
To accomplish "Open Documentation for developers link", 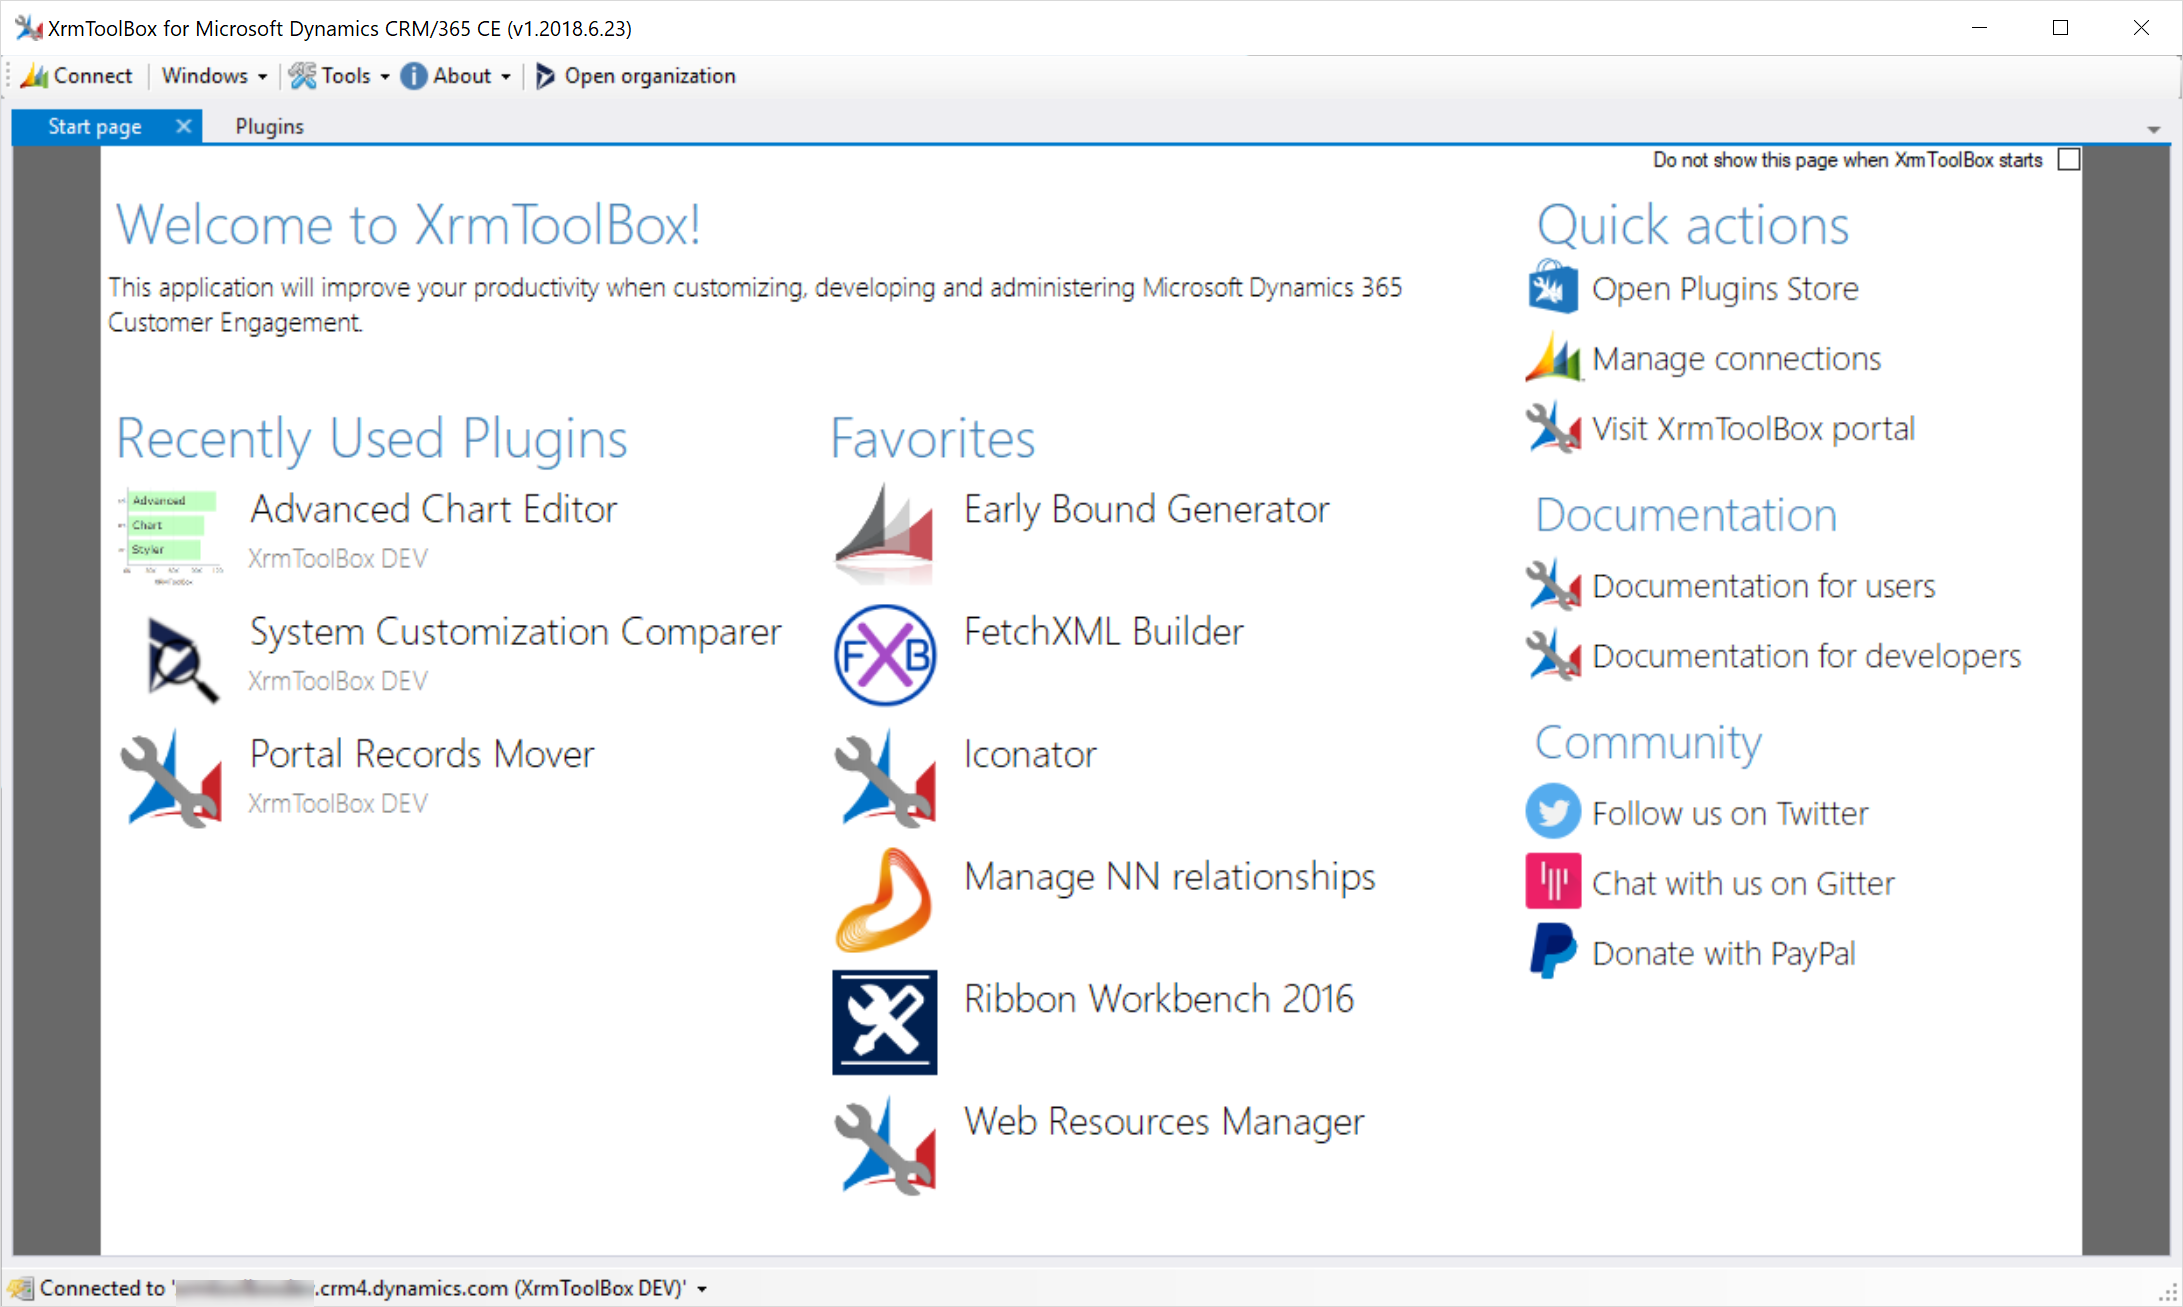I will tap(1805, 656).
